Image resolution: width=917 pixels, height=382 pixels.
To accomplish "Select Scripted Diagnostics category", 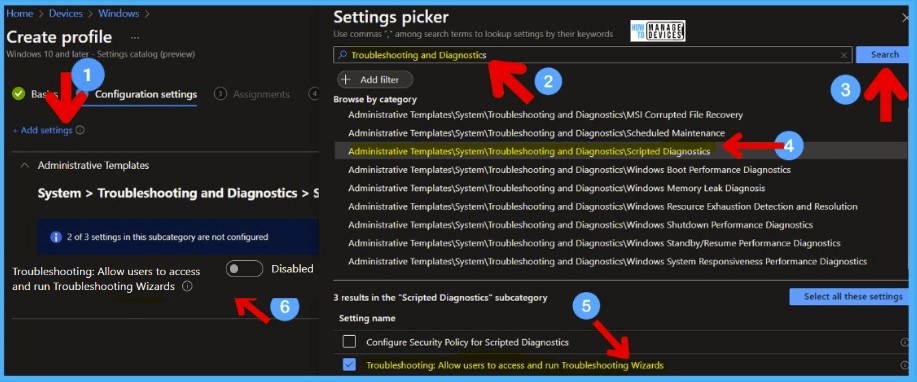I will click(x=529, y=151).
